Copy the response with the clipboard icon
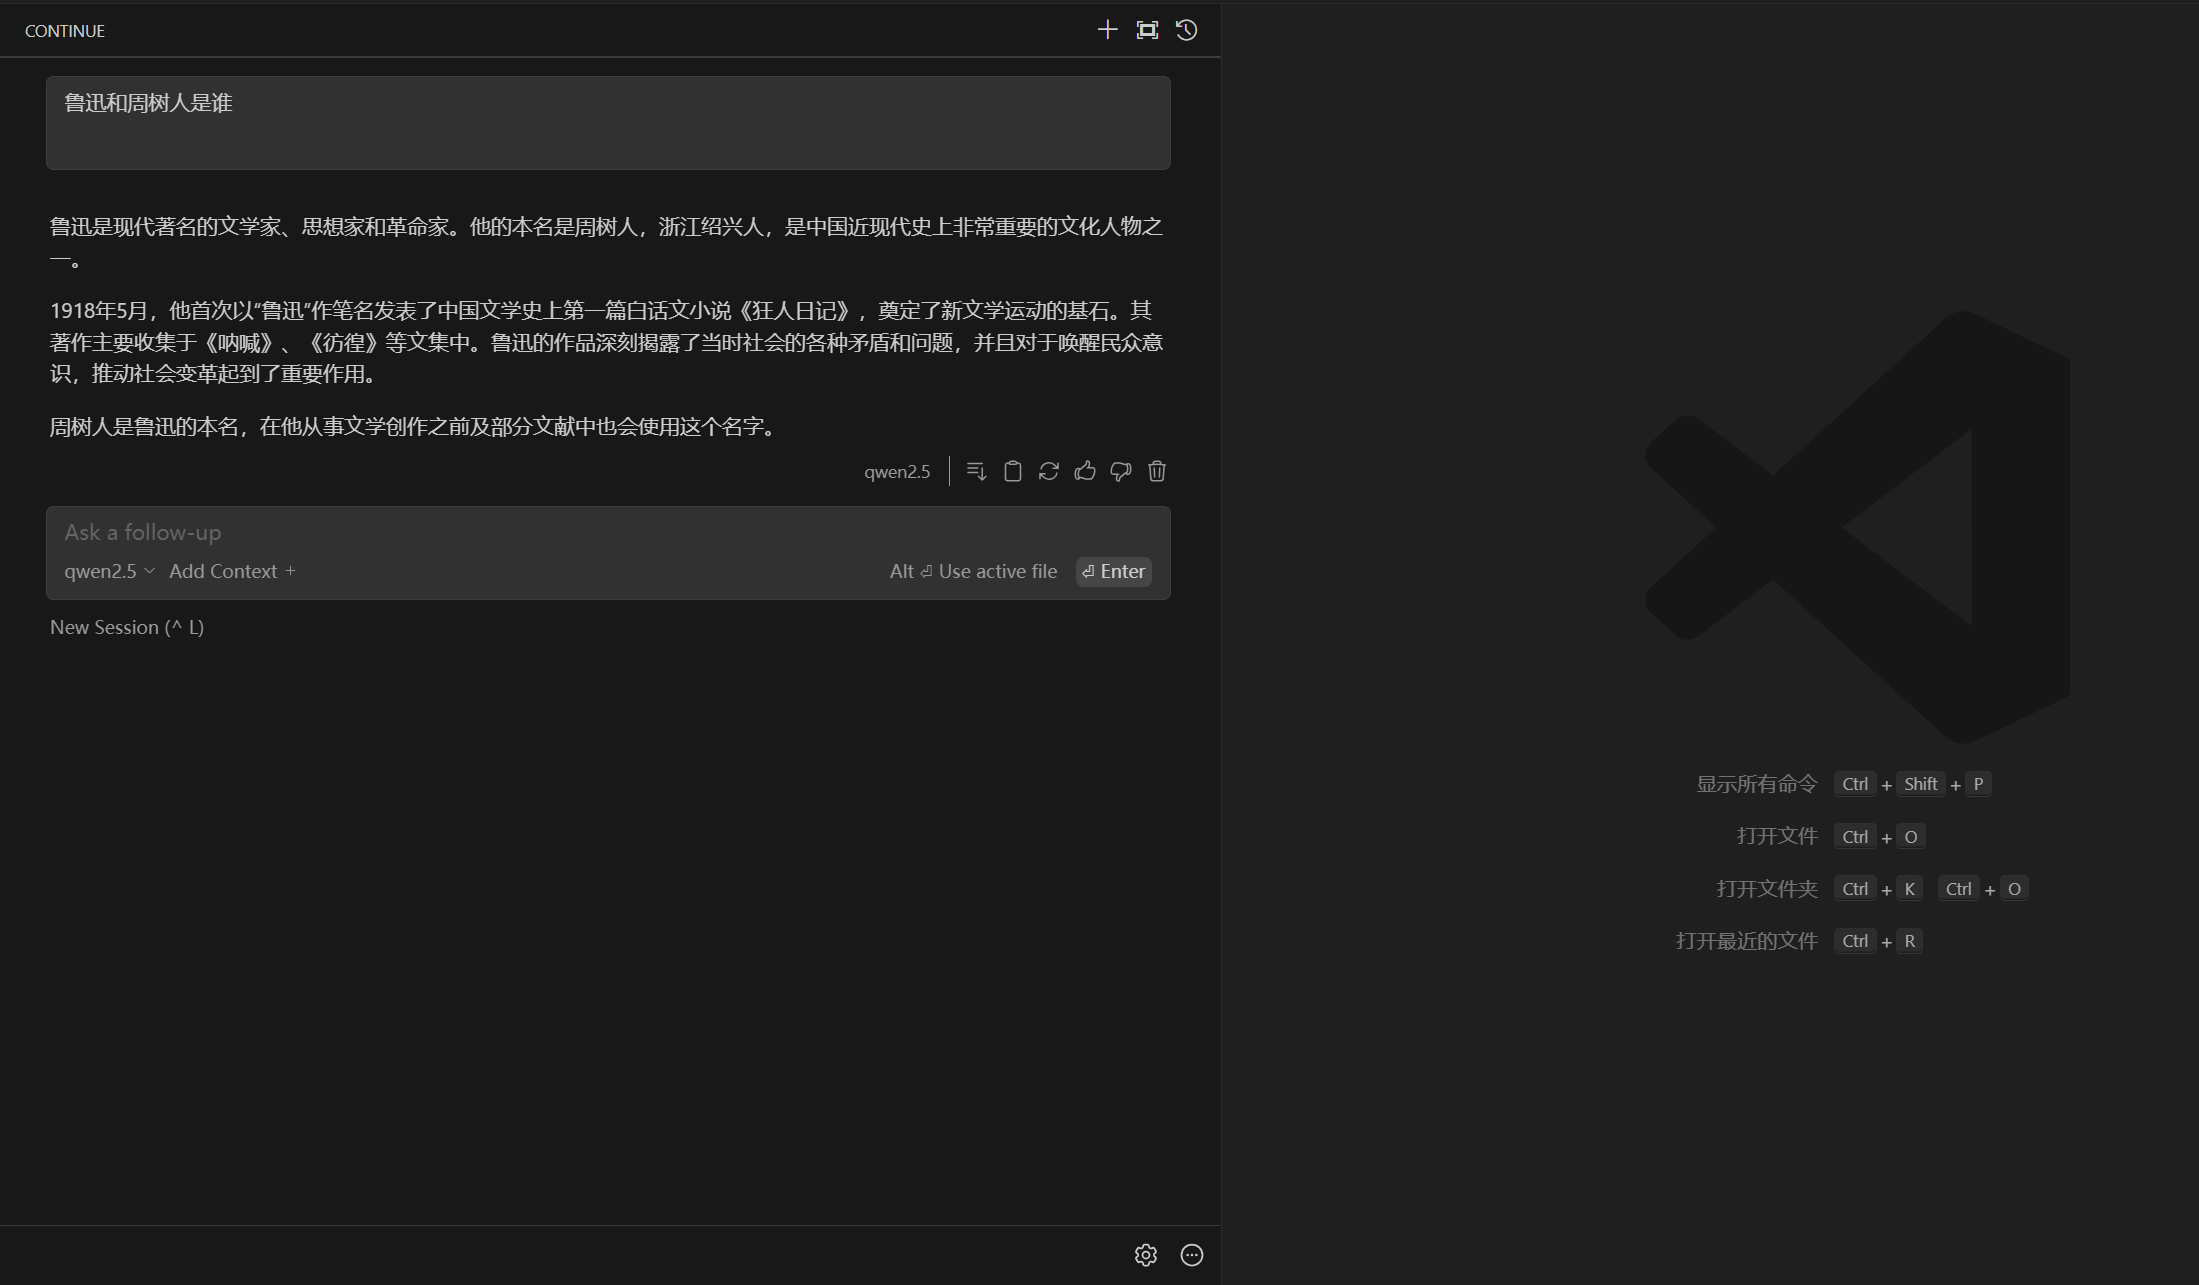2199x1285 pixels. [1012, 471]
